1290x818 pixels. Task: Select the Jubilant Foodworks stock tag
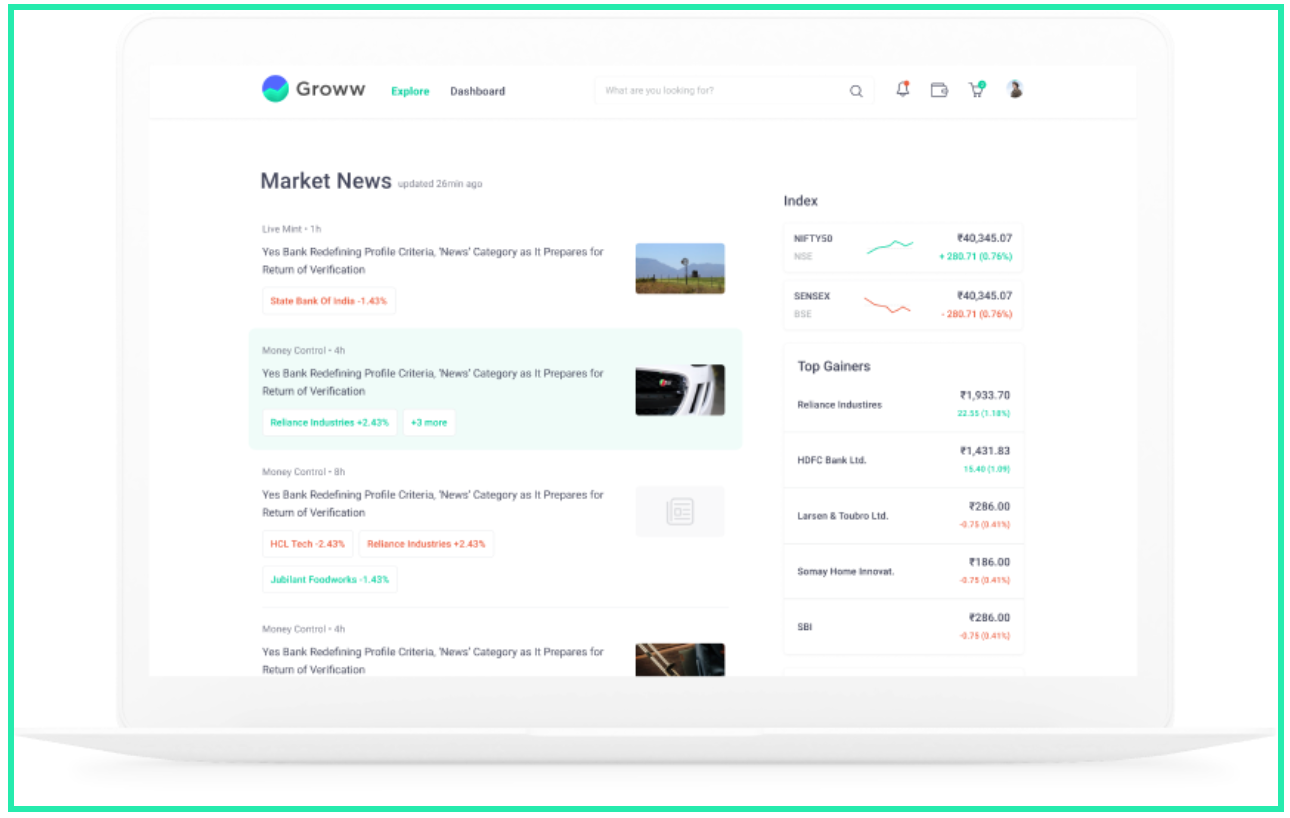[x=329, y=579]
